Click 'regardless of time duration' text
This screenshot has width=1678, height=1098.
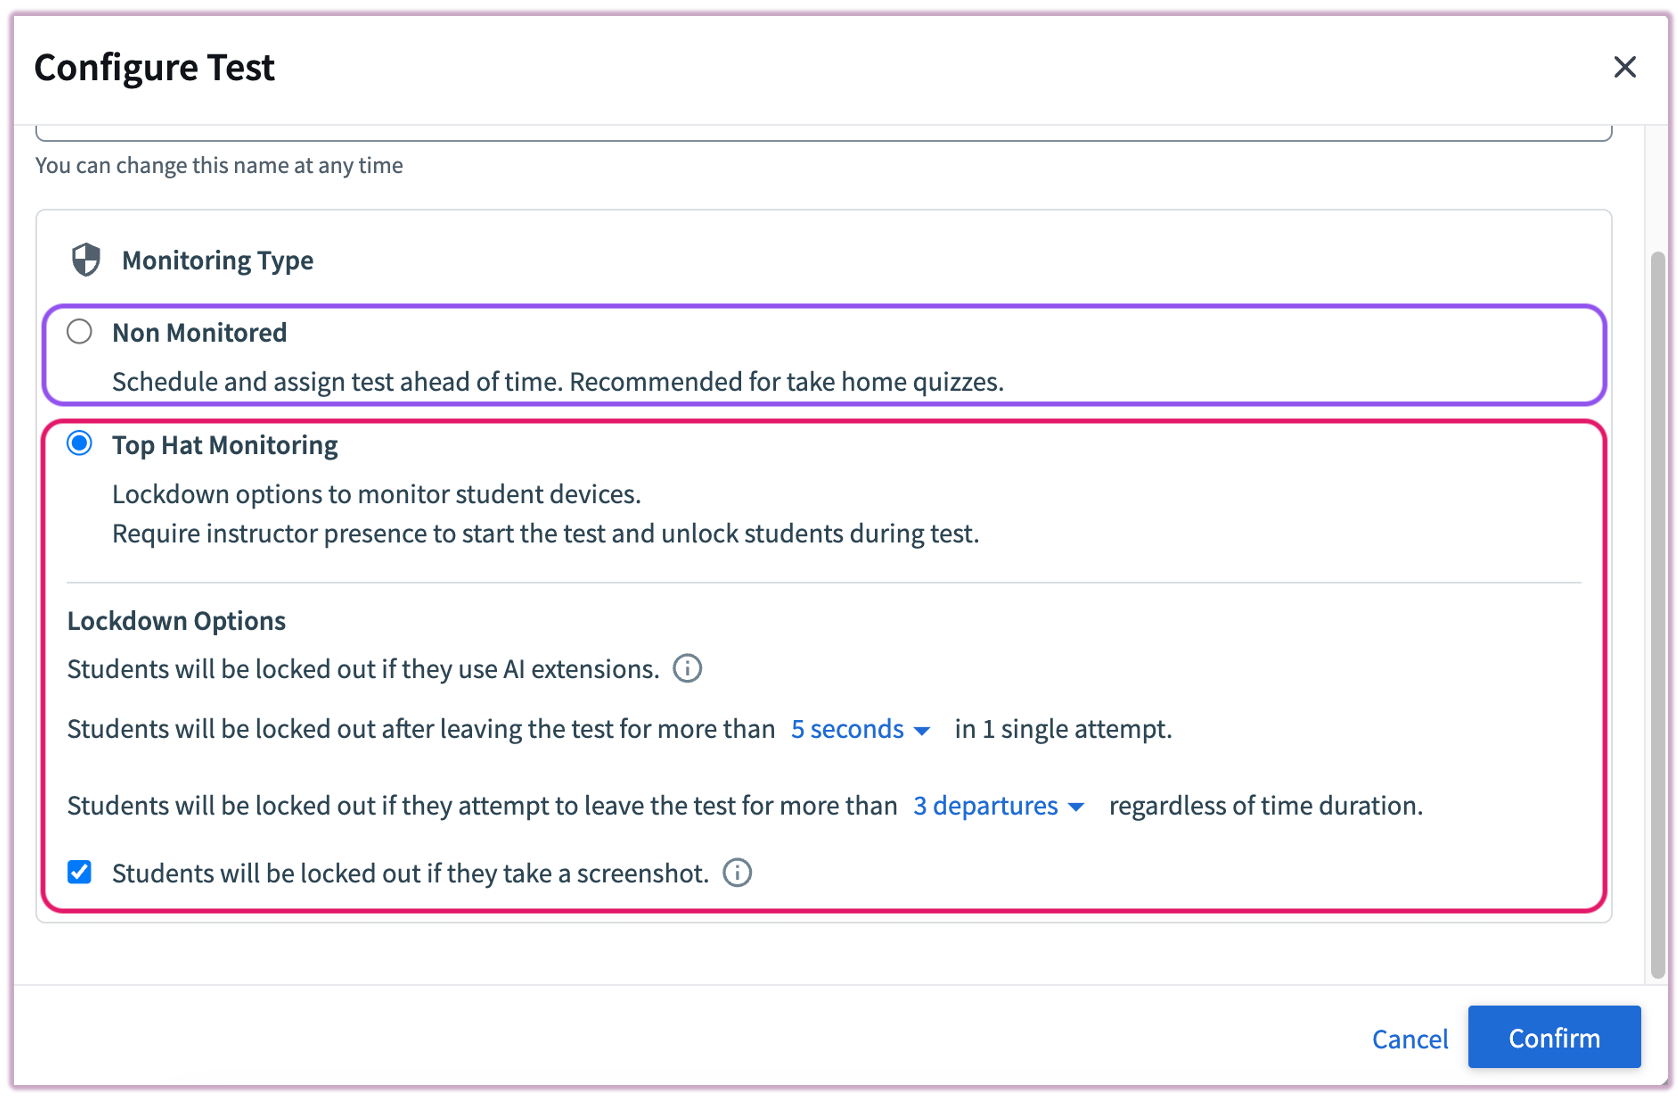1265,806
